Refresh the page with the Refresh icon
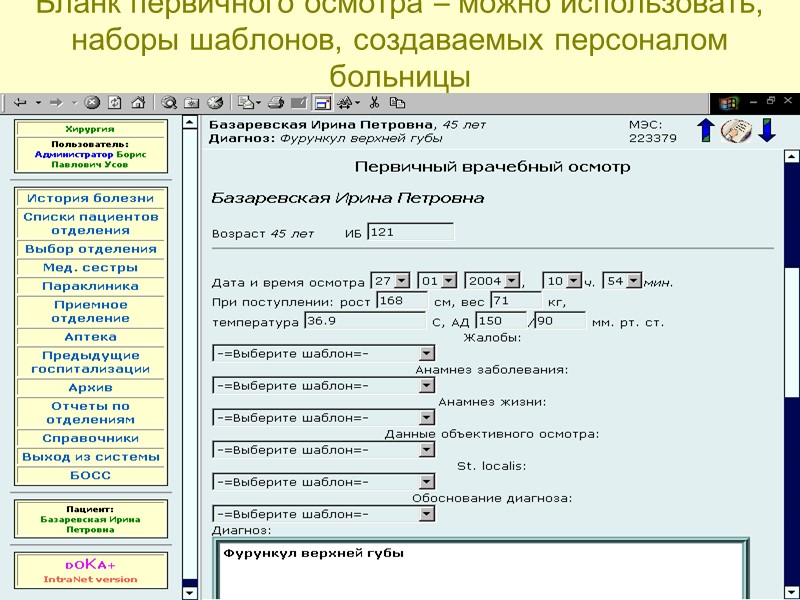800x600 pixels. click(115, 103)
